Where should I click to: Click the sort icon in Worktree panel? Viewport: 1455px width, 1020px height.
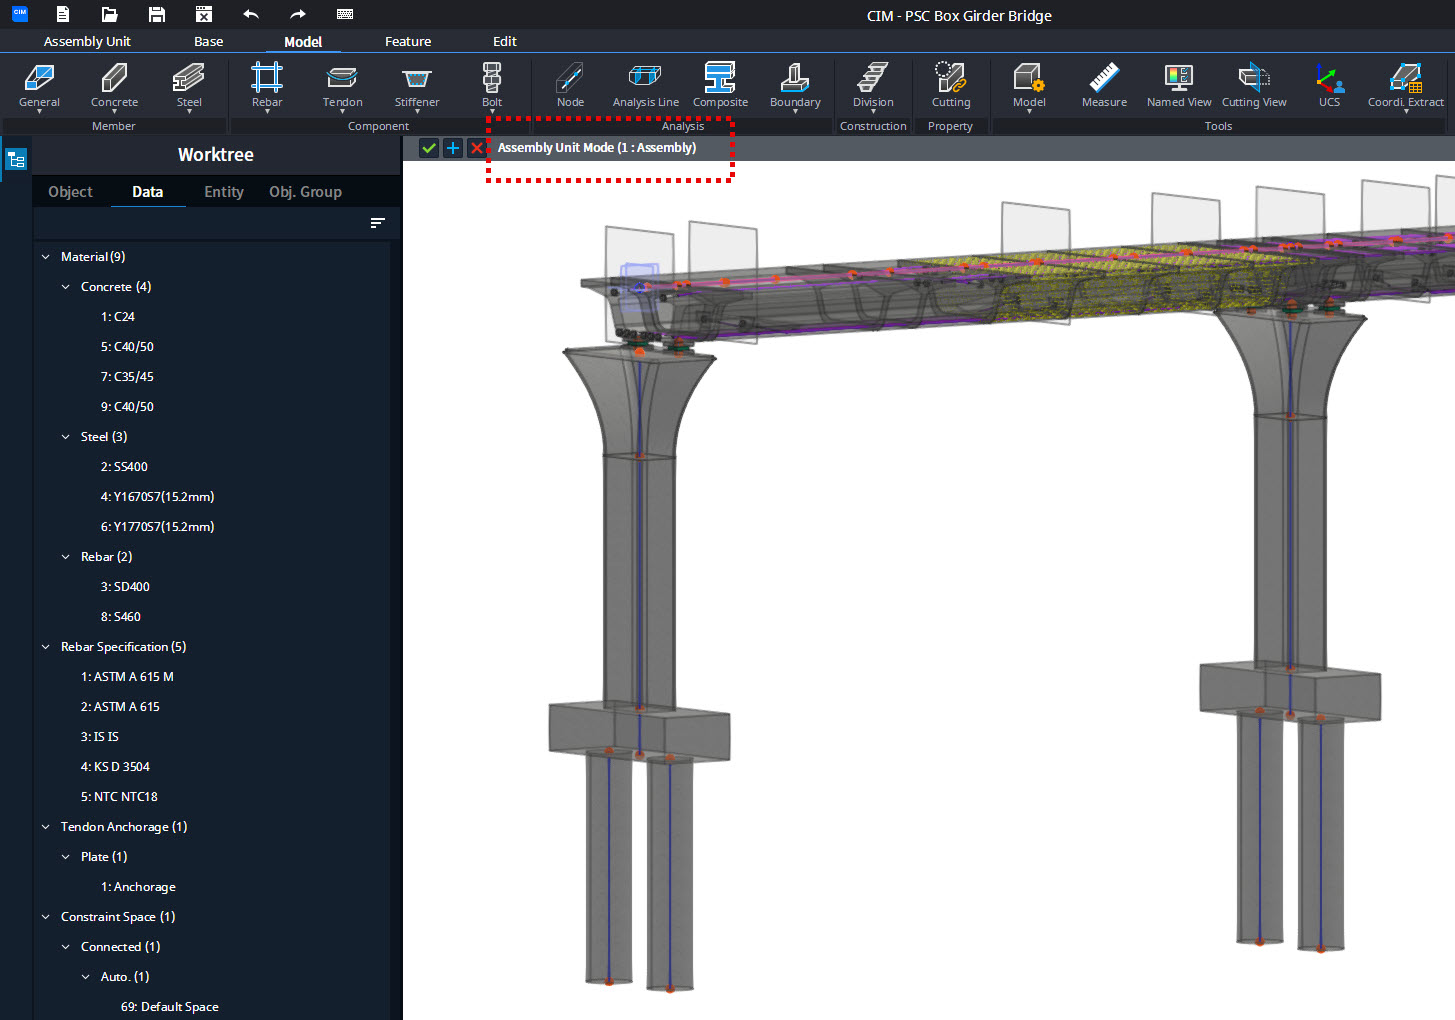point(377,223)
